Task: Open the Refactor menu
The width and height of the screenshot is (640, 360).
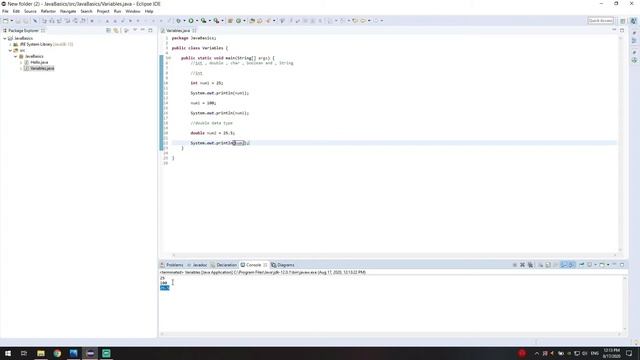Action: (48, 11)
